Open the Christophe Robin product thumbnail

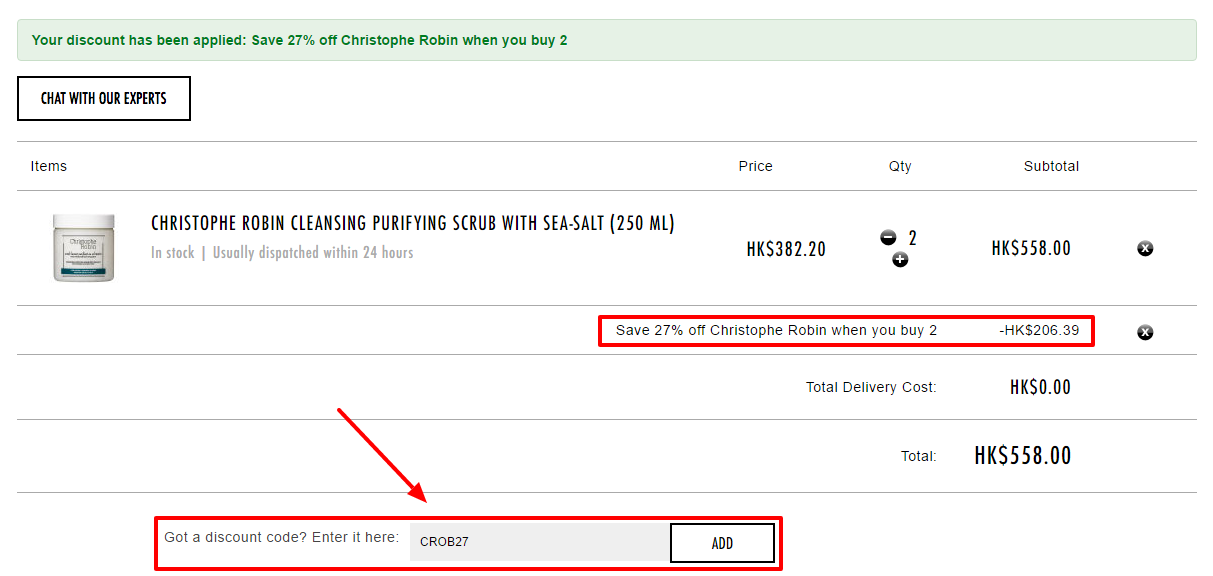(x=84, y=247)
